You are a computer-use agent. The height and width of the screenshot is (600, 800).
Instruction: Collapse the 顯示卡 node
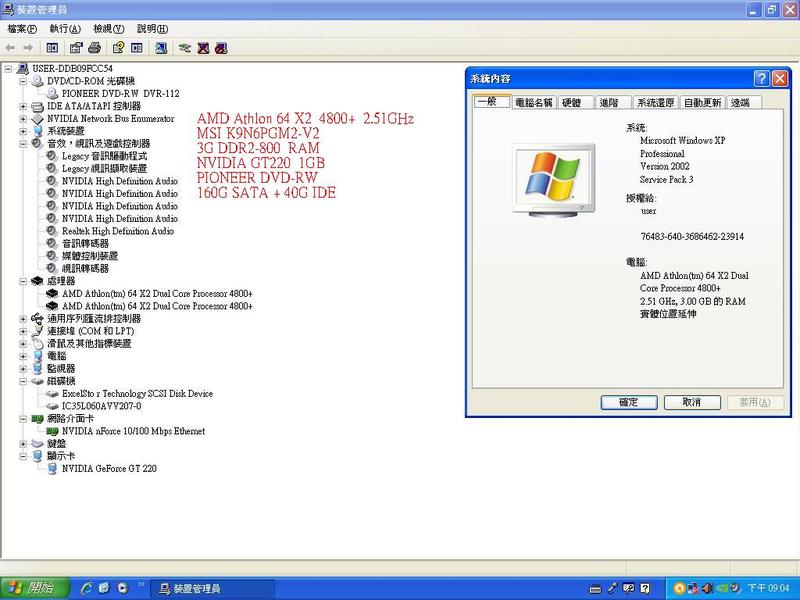tap(23, 456)
